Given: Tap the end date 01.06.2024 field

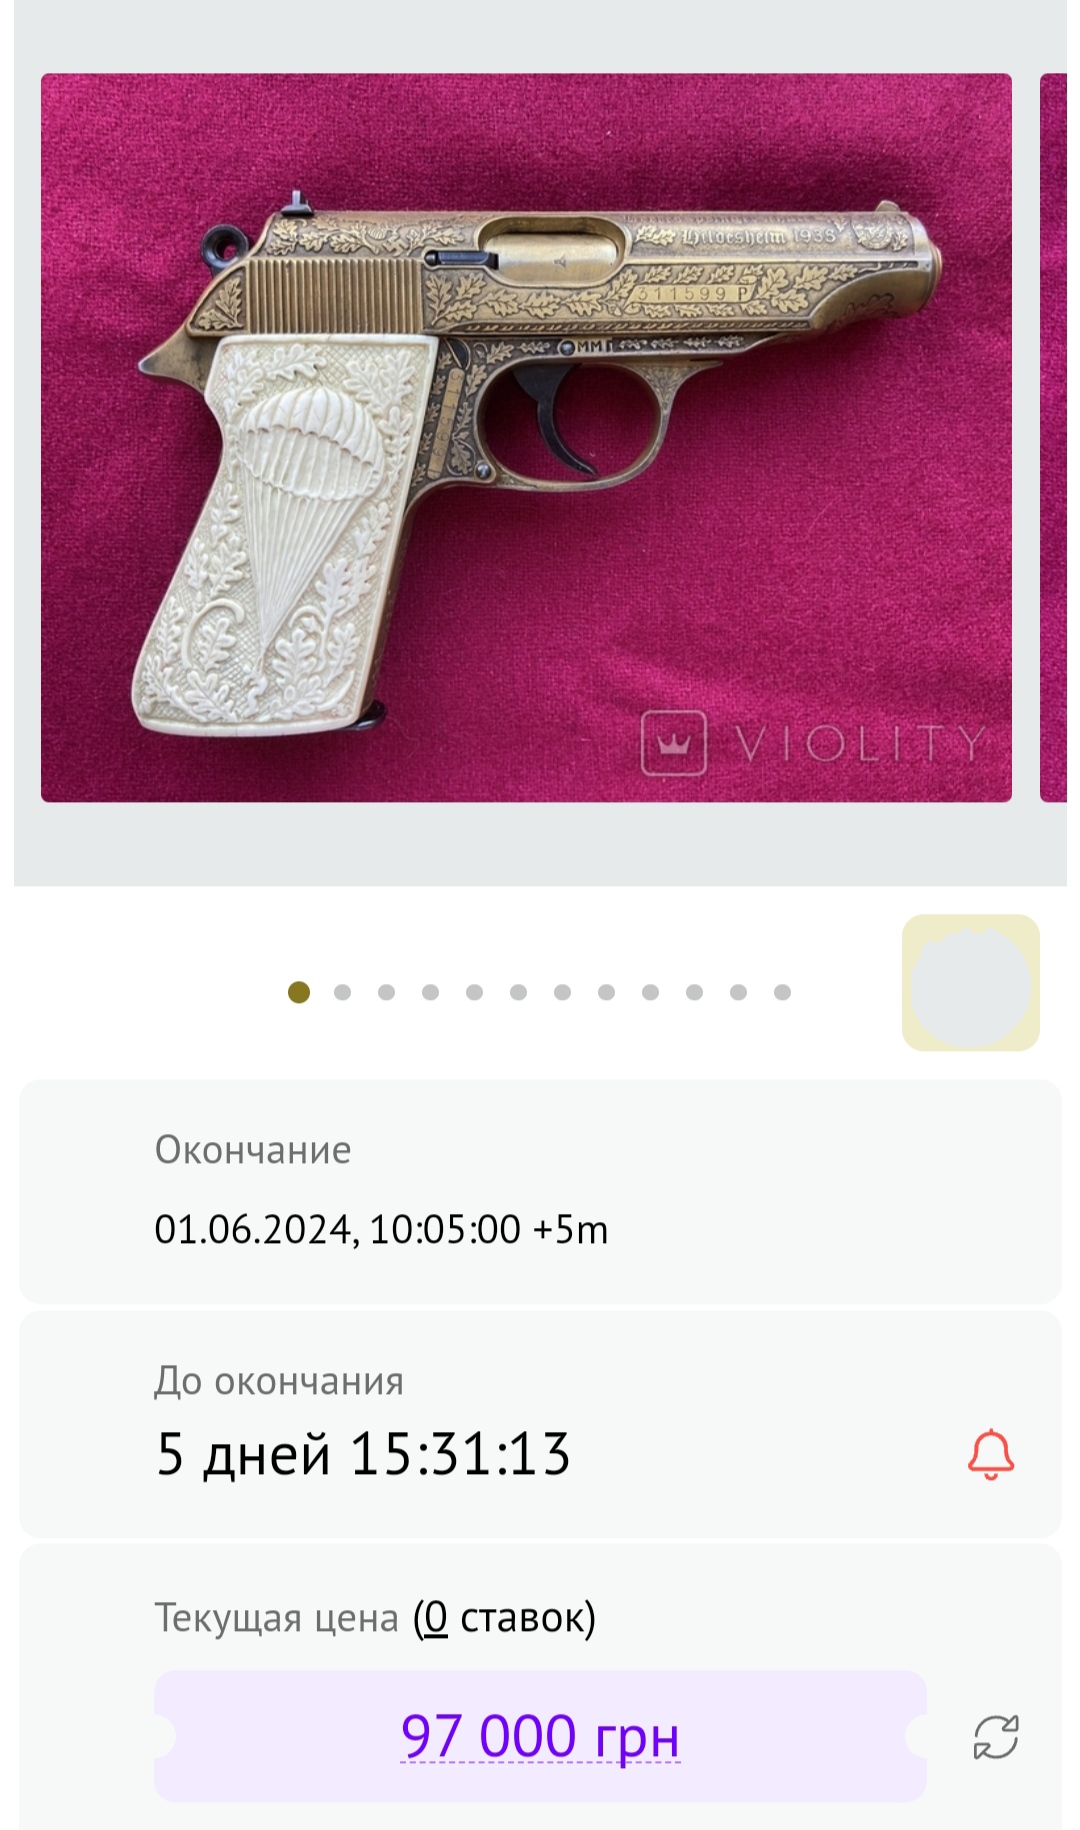Looking at the screenshot, I should tap(381, 1229).
